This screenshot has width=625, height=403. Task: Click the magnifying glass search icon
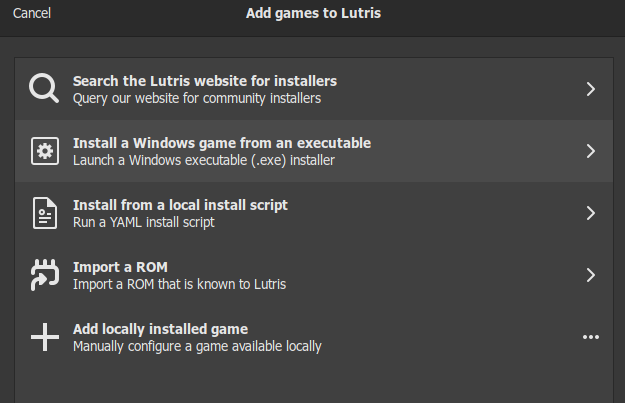click(x=44, y=88)
